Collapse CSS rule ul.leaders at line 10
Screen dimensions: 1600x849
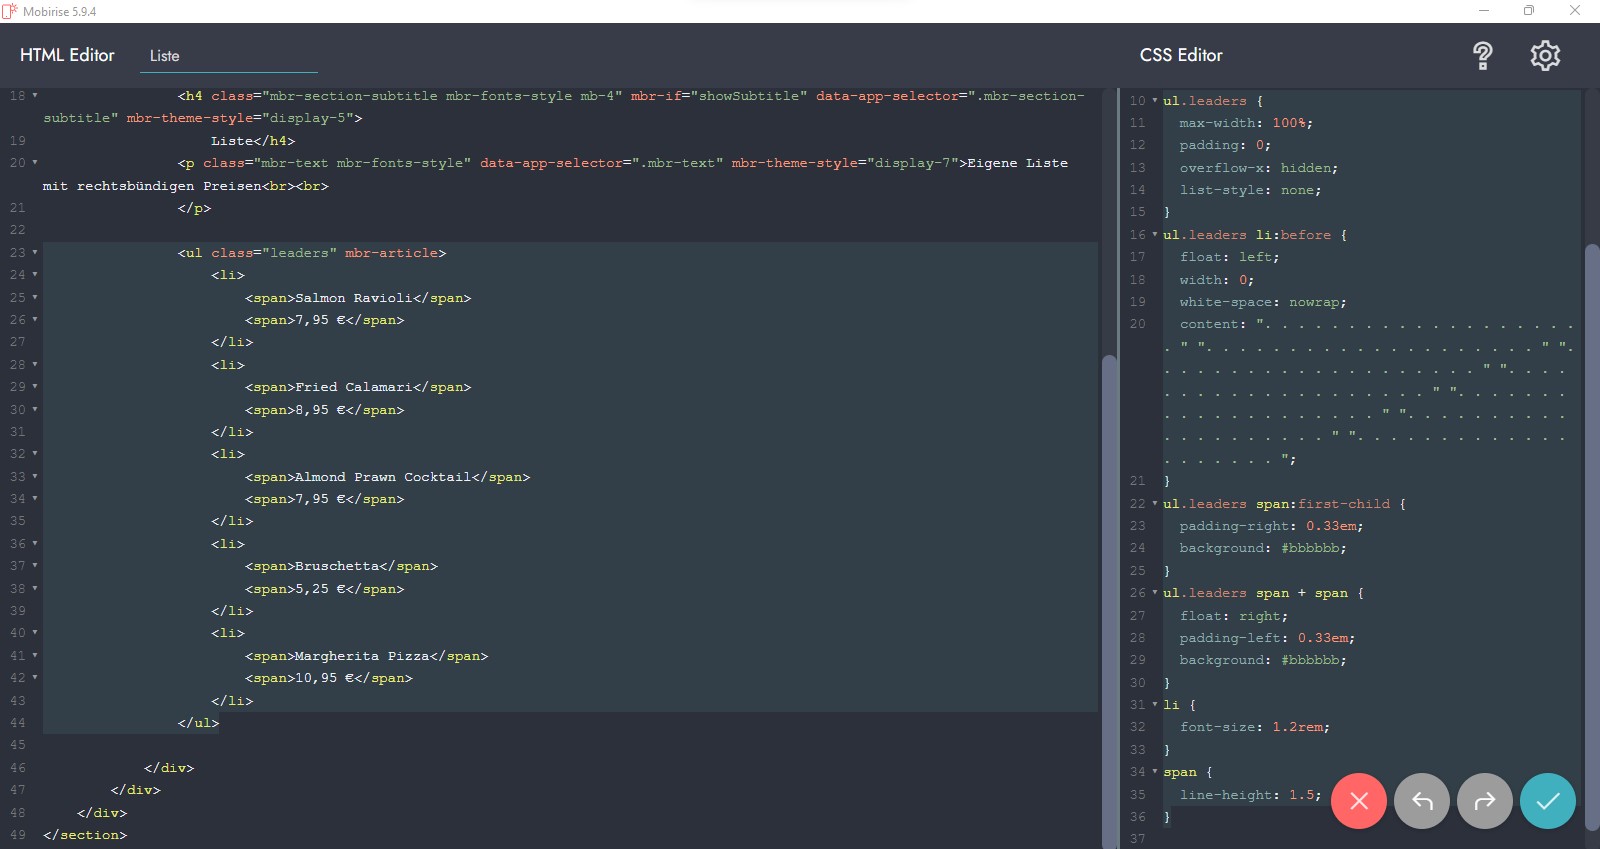coord(1155,101)
